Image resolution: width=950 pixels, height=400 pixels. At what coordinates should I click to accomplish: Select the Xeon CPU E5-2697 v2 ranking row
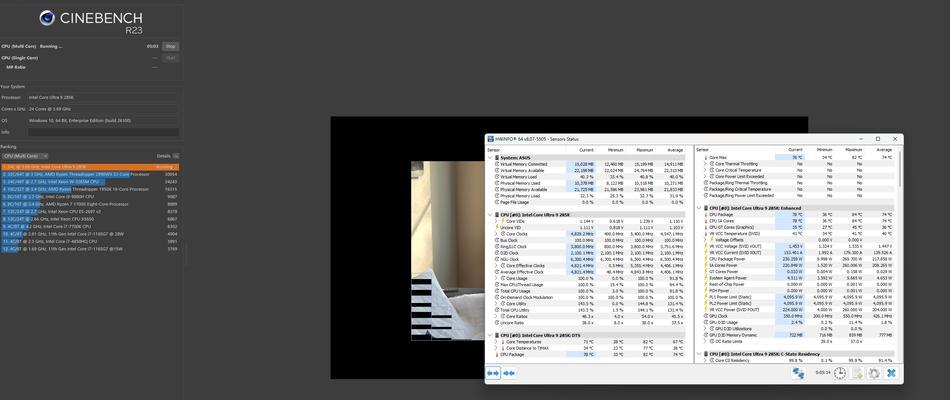[x=90, y=212]
